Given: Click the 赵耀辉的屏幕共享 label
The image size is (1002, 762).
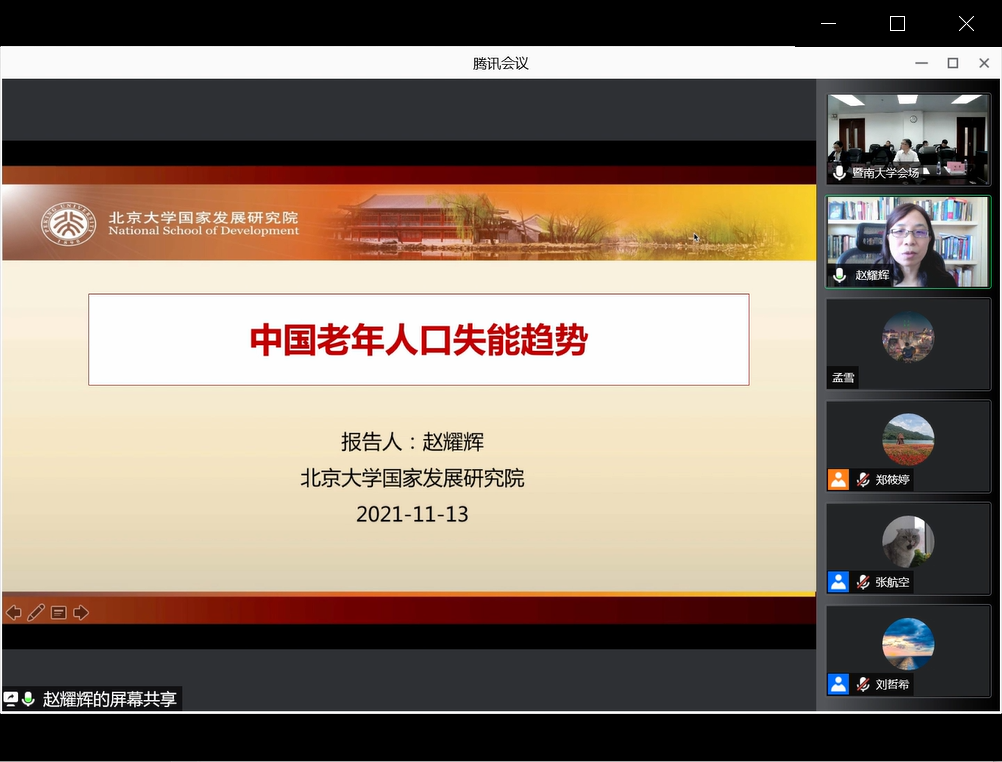Looking at the screenshot, I should pos(109,699).
